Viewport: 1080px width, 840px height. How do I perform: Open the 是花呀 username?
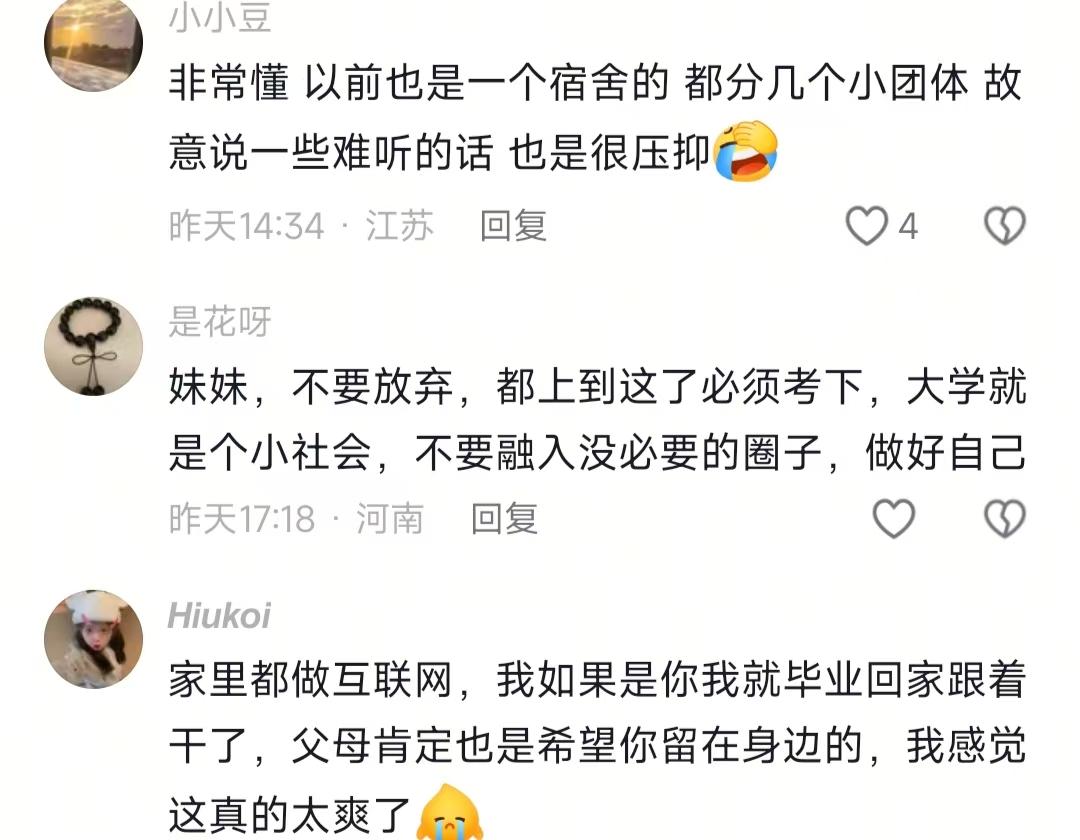pyautogui.click(x=220, y=322)
